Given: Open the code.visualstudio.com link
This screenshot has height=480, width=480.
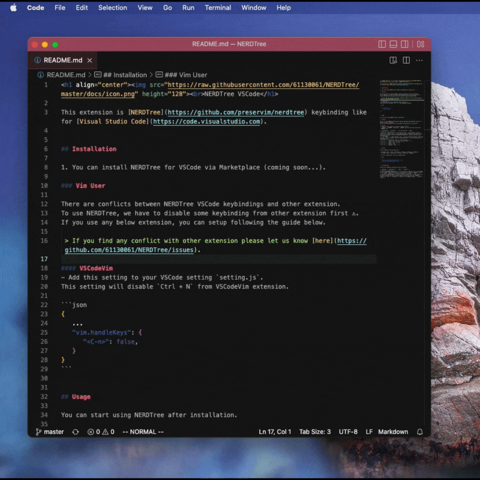Looking at the screenshot, I should click(x=207, y=122).
